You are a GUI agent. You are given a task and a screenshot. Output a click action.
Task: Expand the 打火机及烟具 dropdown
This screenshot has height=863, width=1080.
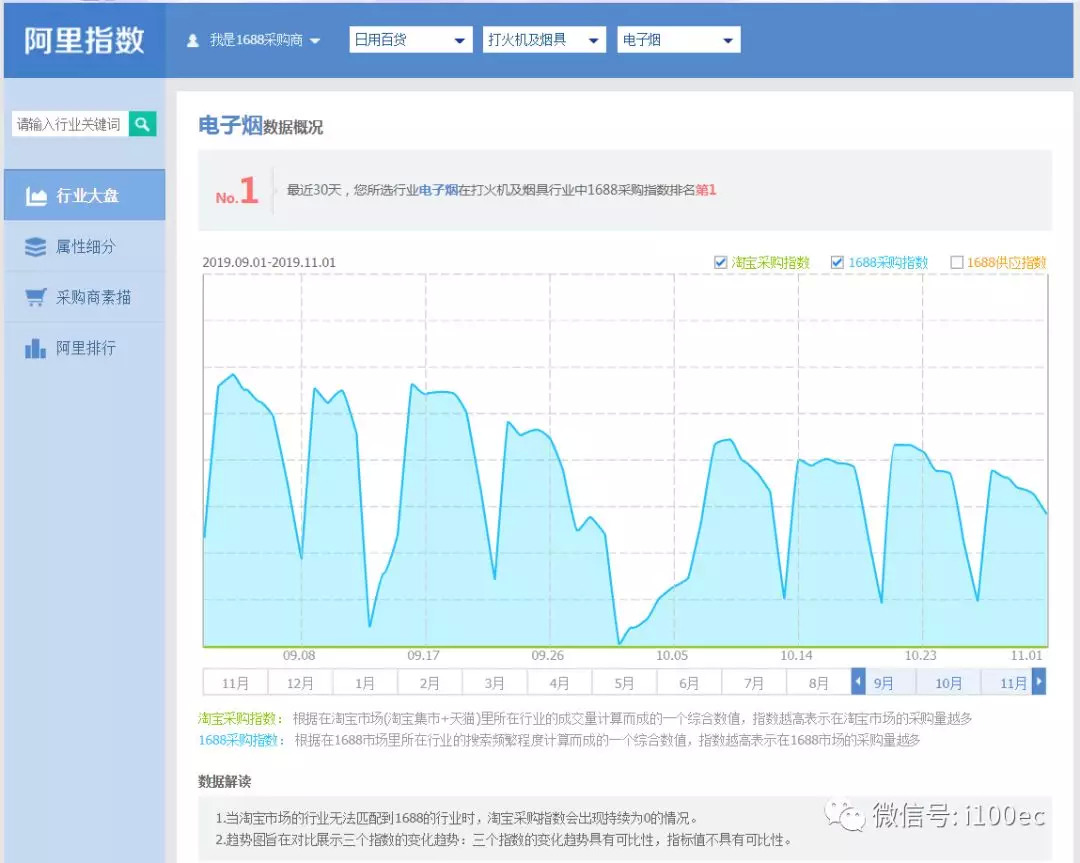[x=543, y=40]
